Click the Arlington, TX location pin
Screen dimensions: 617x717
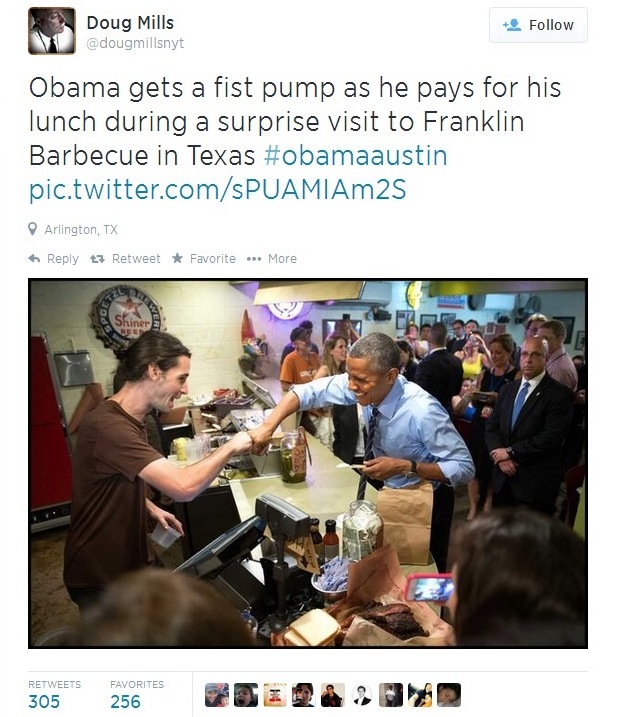point(32,229)
